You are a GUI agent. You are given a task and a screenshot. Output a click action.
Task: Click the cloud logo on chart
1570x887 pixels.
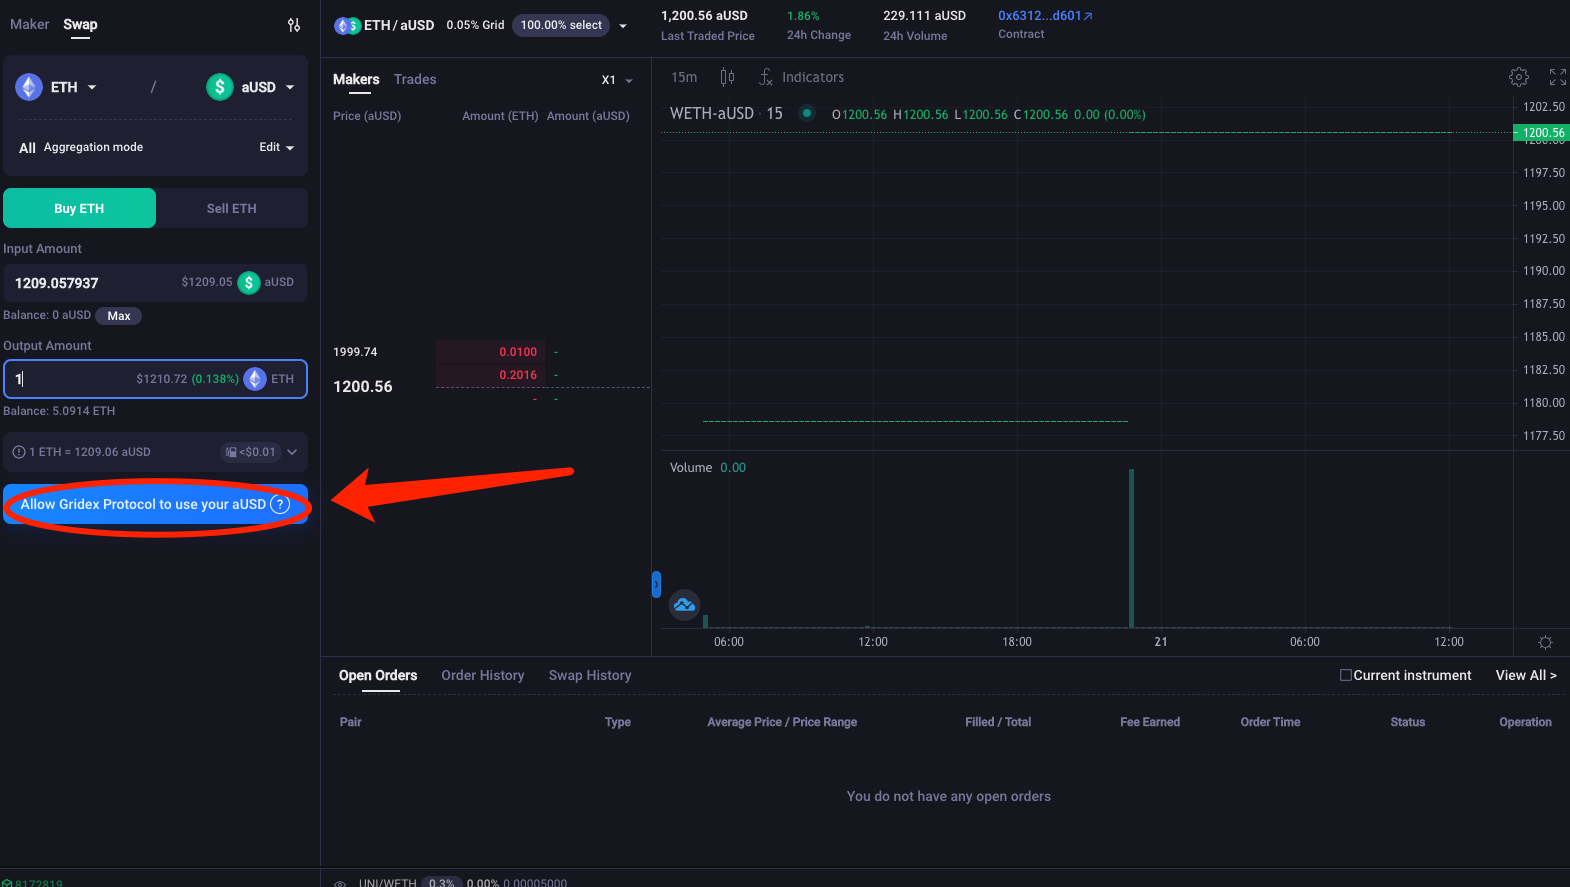684,605
